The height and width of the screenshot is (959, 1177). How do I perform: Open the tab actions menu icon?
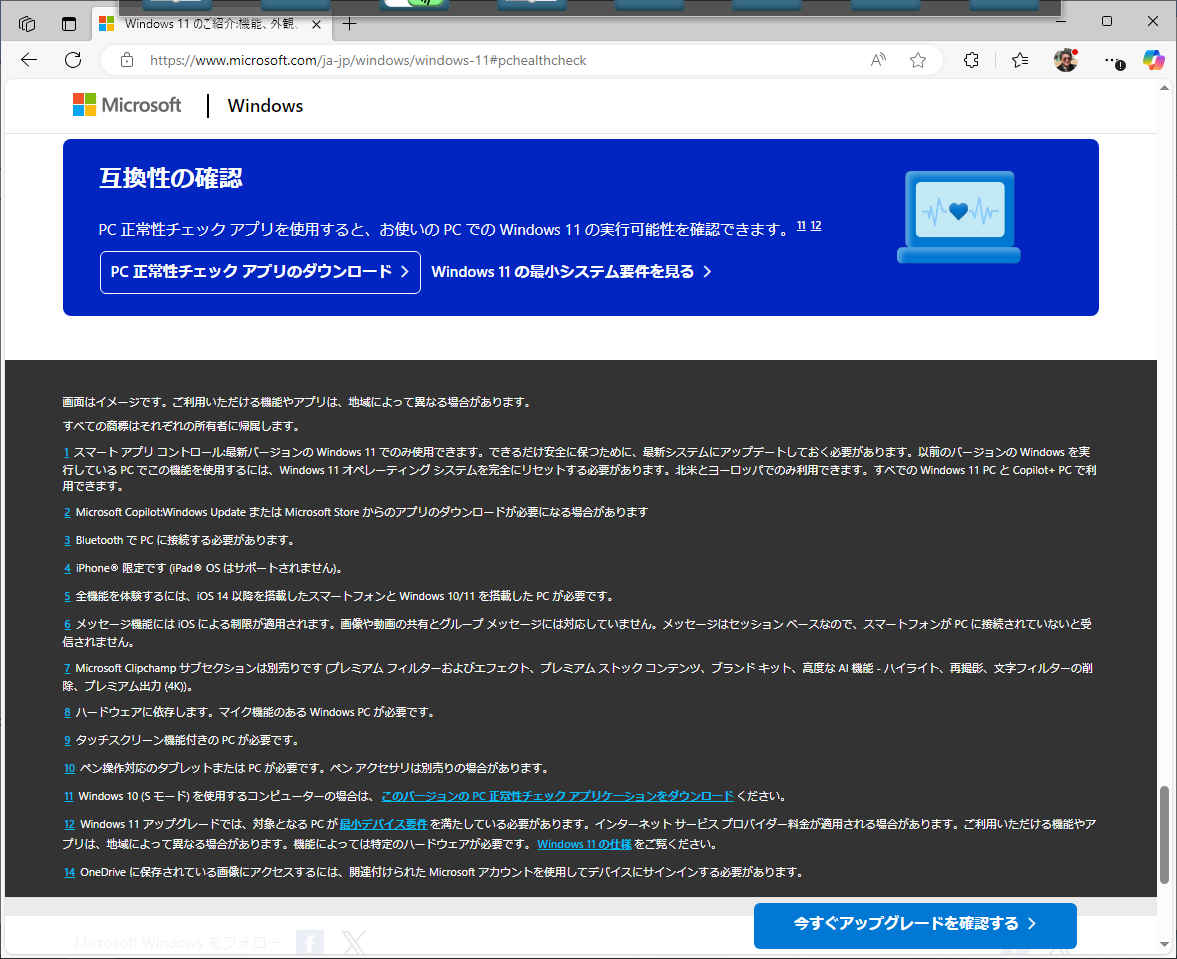pyautogui.click(x=69, y=23)
